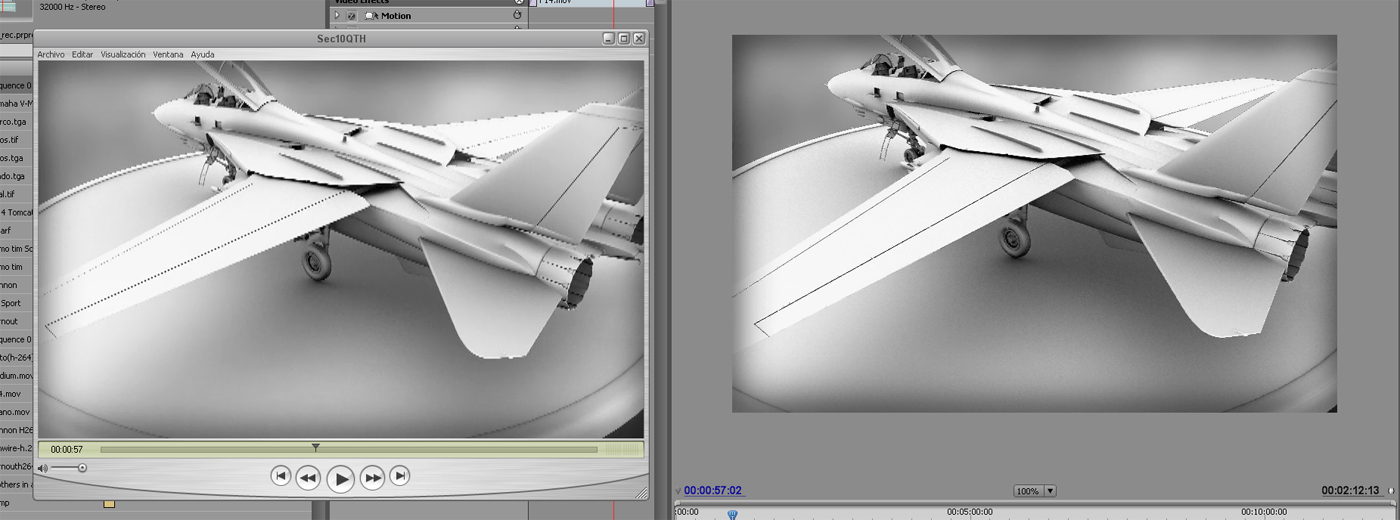Close the Sec10QTH window
This screenshot has height=520, width=1400.
point(639,38)
